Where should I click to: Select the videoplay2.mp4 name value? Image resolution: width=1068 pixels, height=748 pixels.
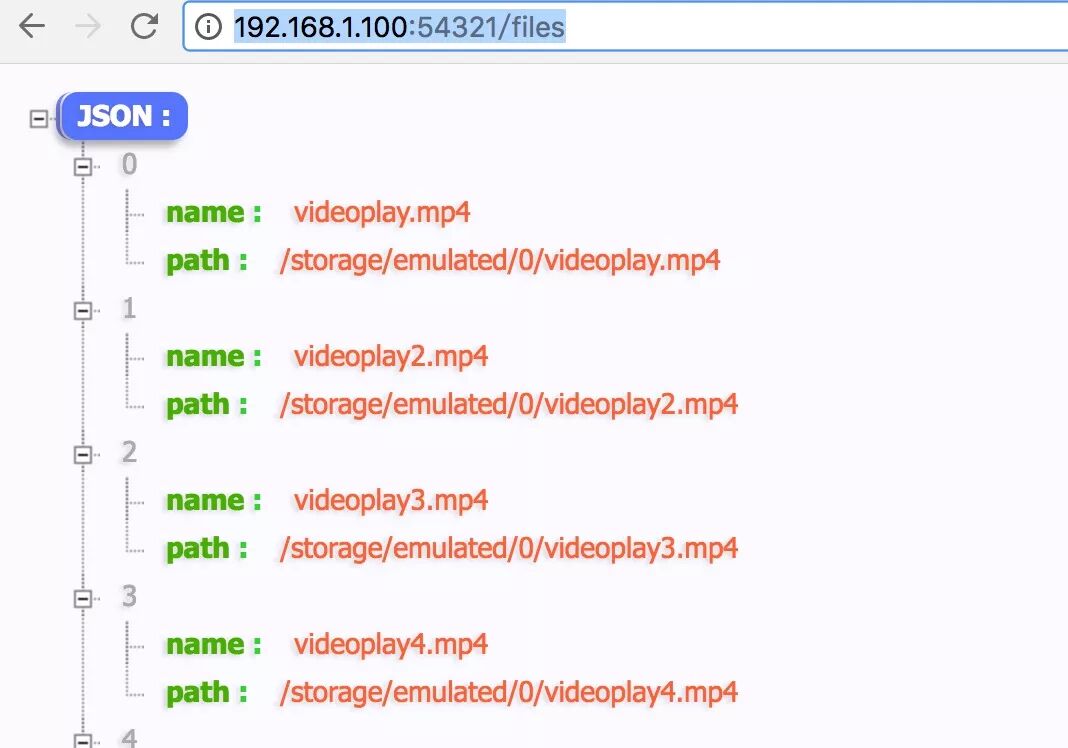pyautogui.click(x=391, y=357)
